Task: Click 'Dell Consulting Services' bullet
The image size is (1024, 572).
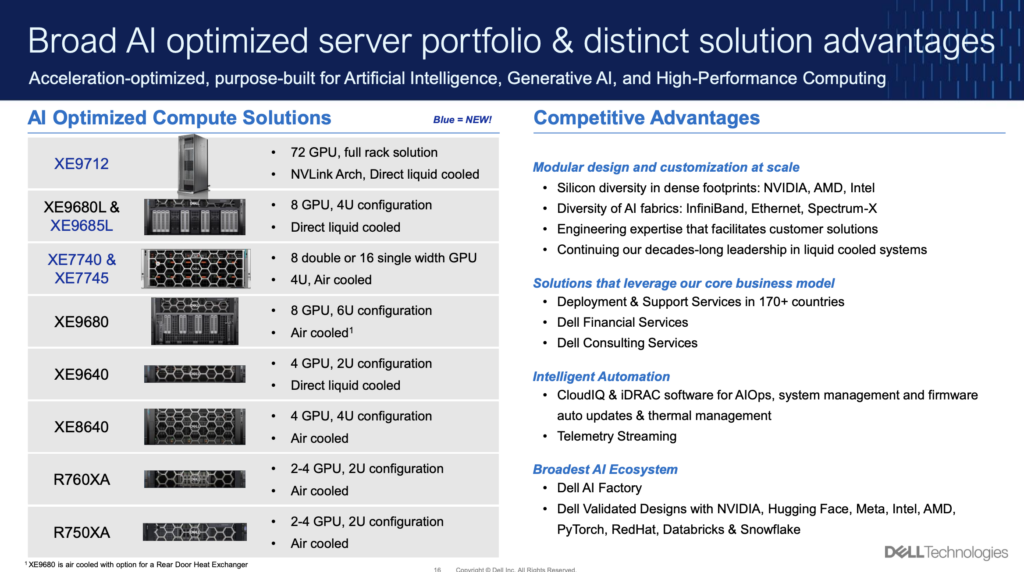Action: coord(627,343)
